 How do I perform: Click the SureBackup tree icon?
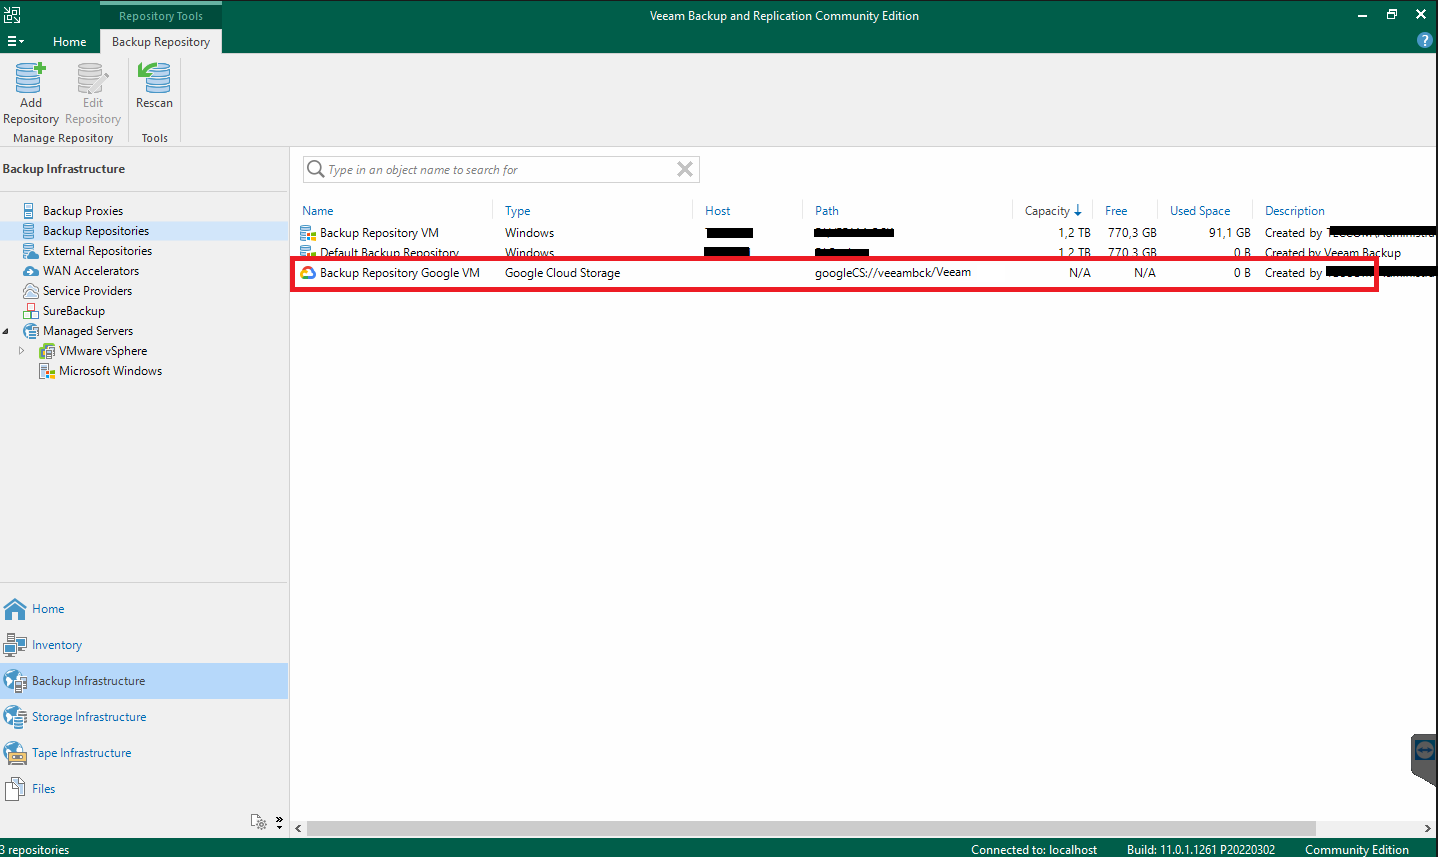pos(31,311)
